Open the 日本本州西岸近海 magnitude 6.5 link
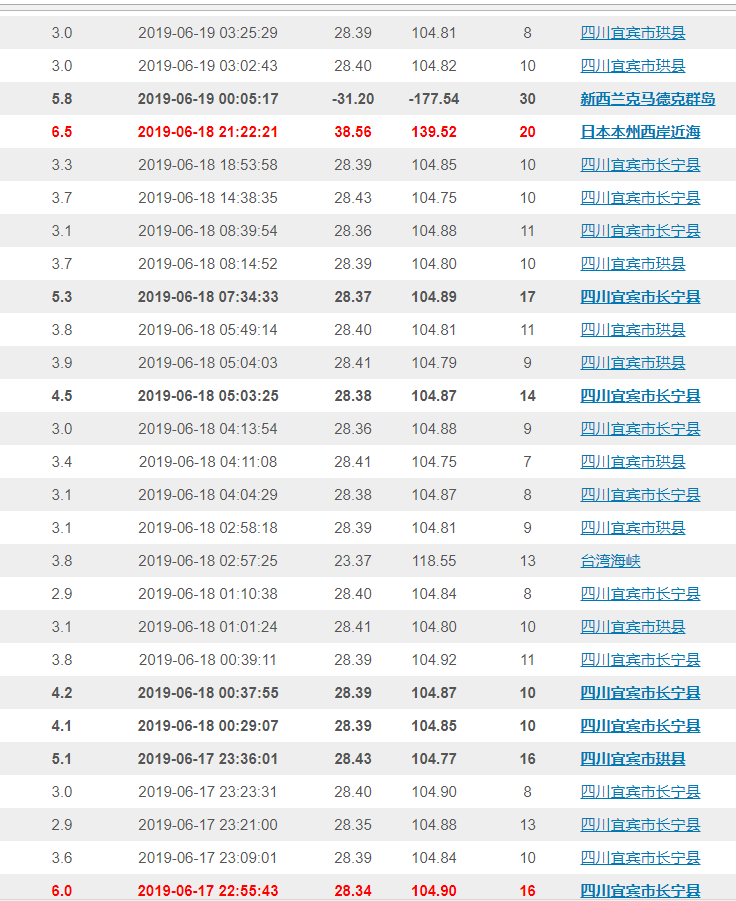Screen dimensions: 736x901 pyautogui.click(x=640, y=132)
